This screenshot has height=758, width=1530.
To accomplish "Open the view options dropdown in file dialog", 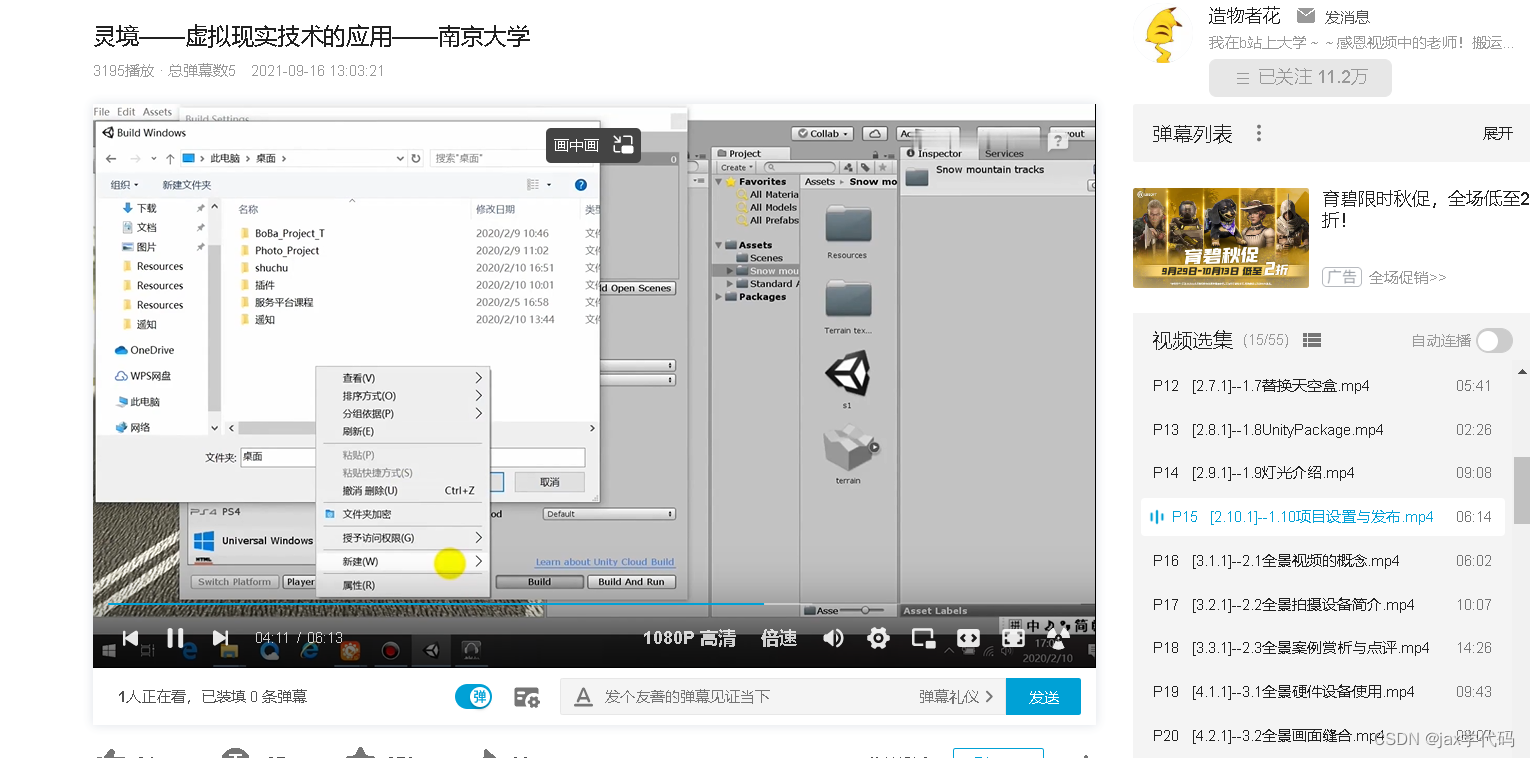I will click(549, 185).
